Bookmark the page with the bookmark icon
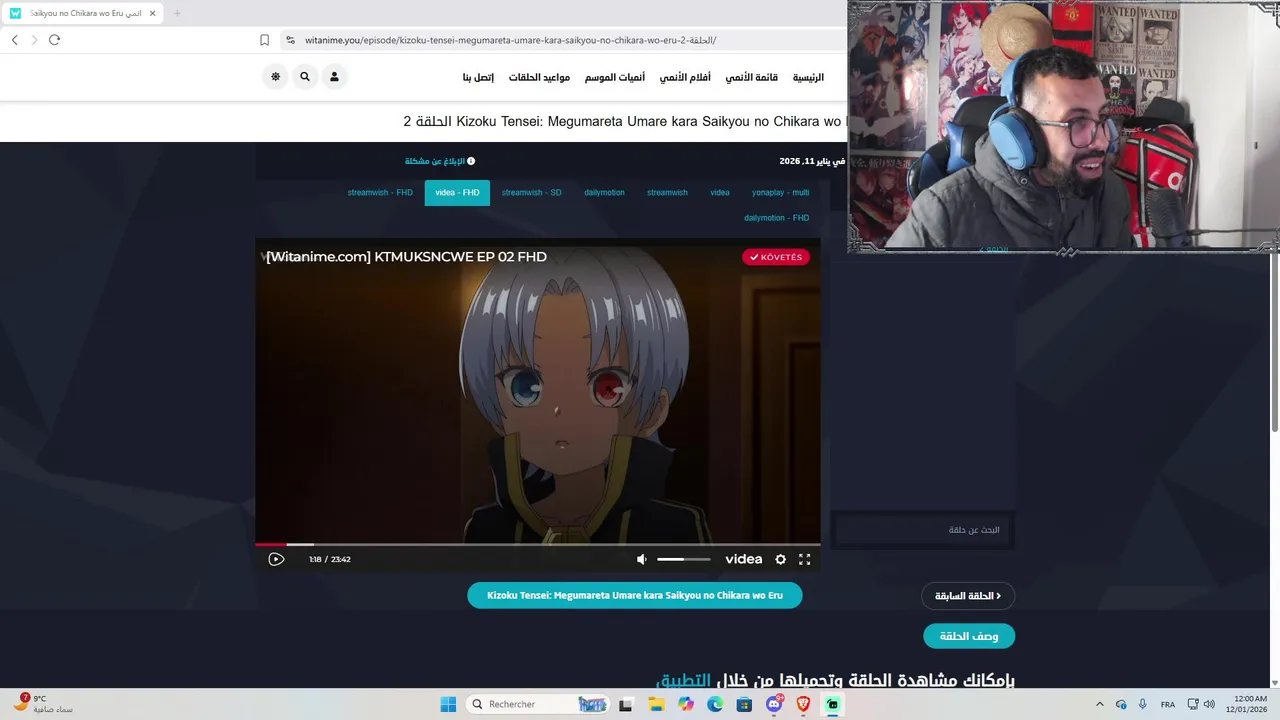The width and height of the screenshot is (1280, 720). 264,40
